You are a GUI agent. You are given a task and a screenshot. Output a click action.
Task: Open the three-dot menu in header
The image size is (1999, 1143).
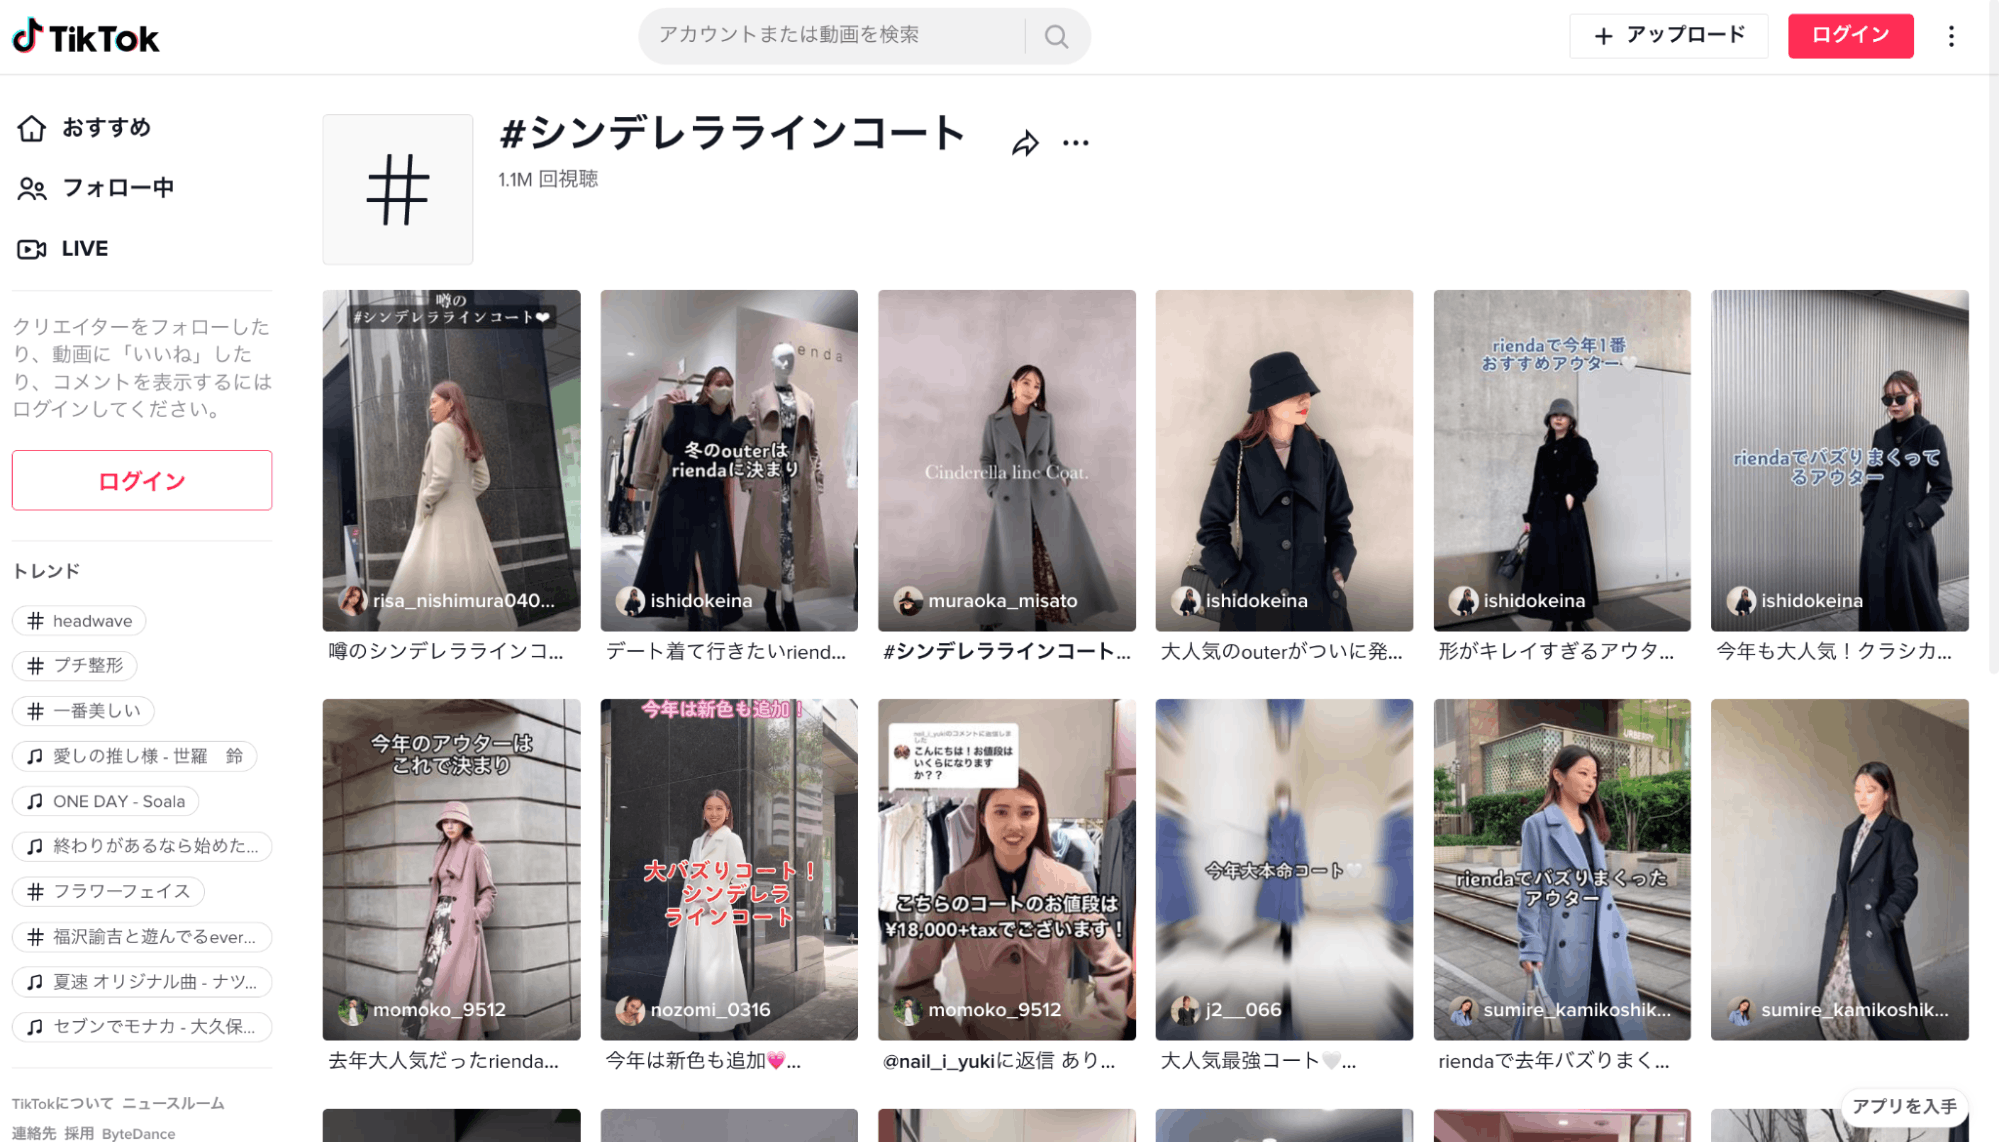point(1951,36)
